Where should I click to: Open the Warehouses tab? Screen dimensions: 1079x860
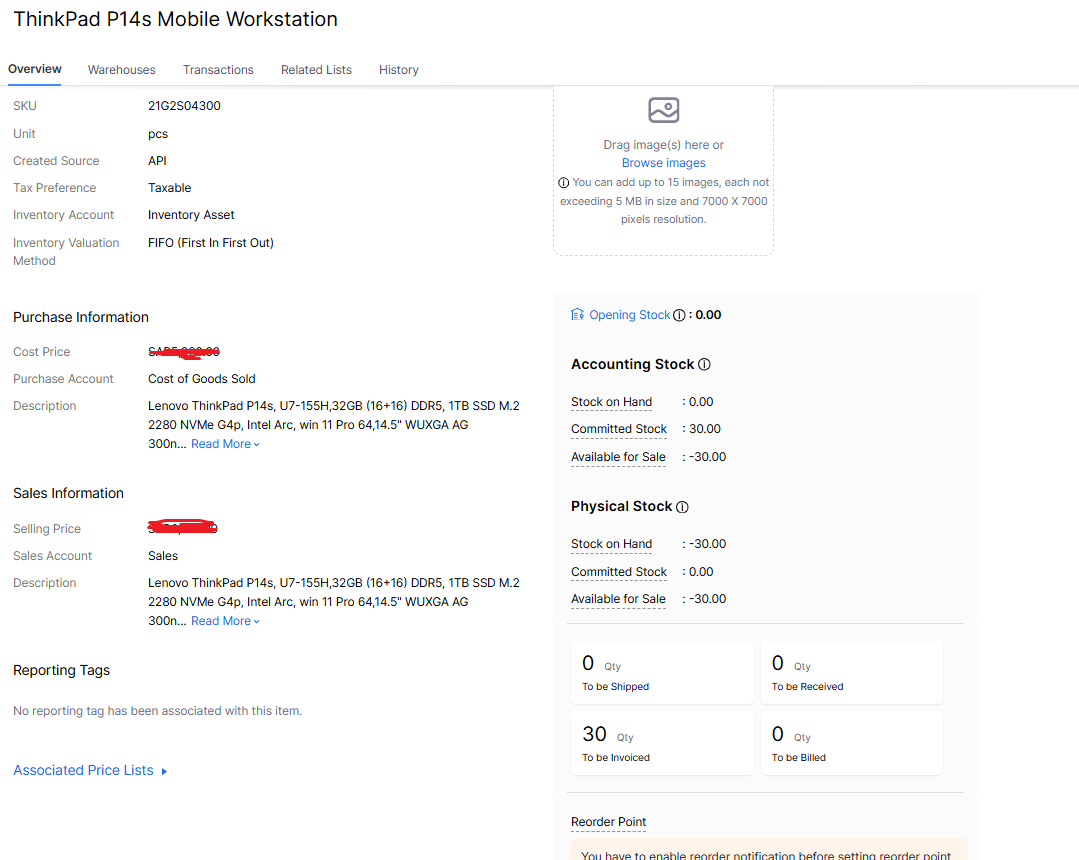(x=122, y=69)
